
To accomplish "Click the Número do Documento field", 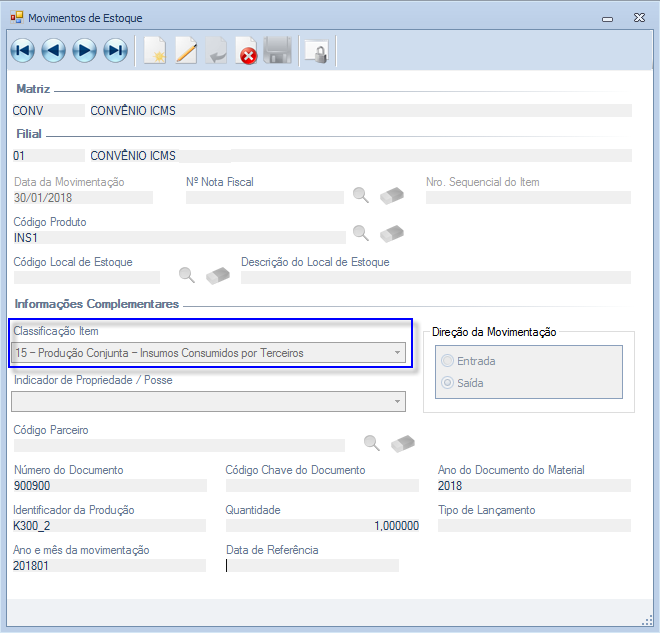I will point(109,486).
